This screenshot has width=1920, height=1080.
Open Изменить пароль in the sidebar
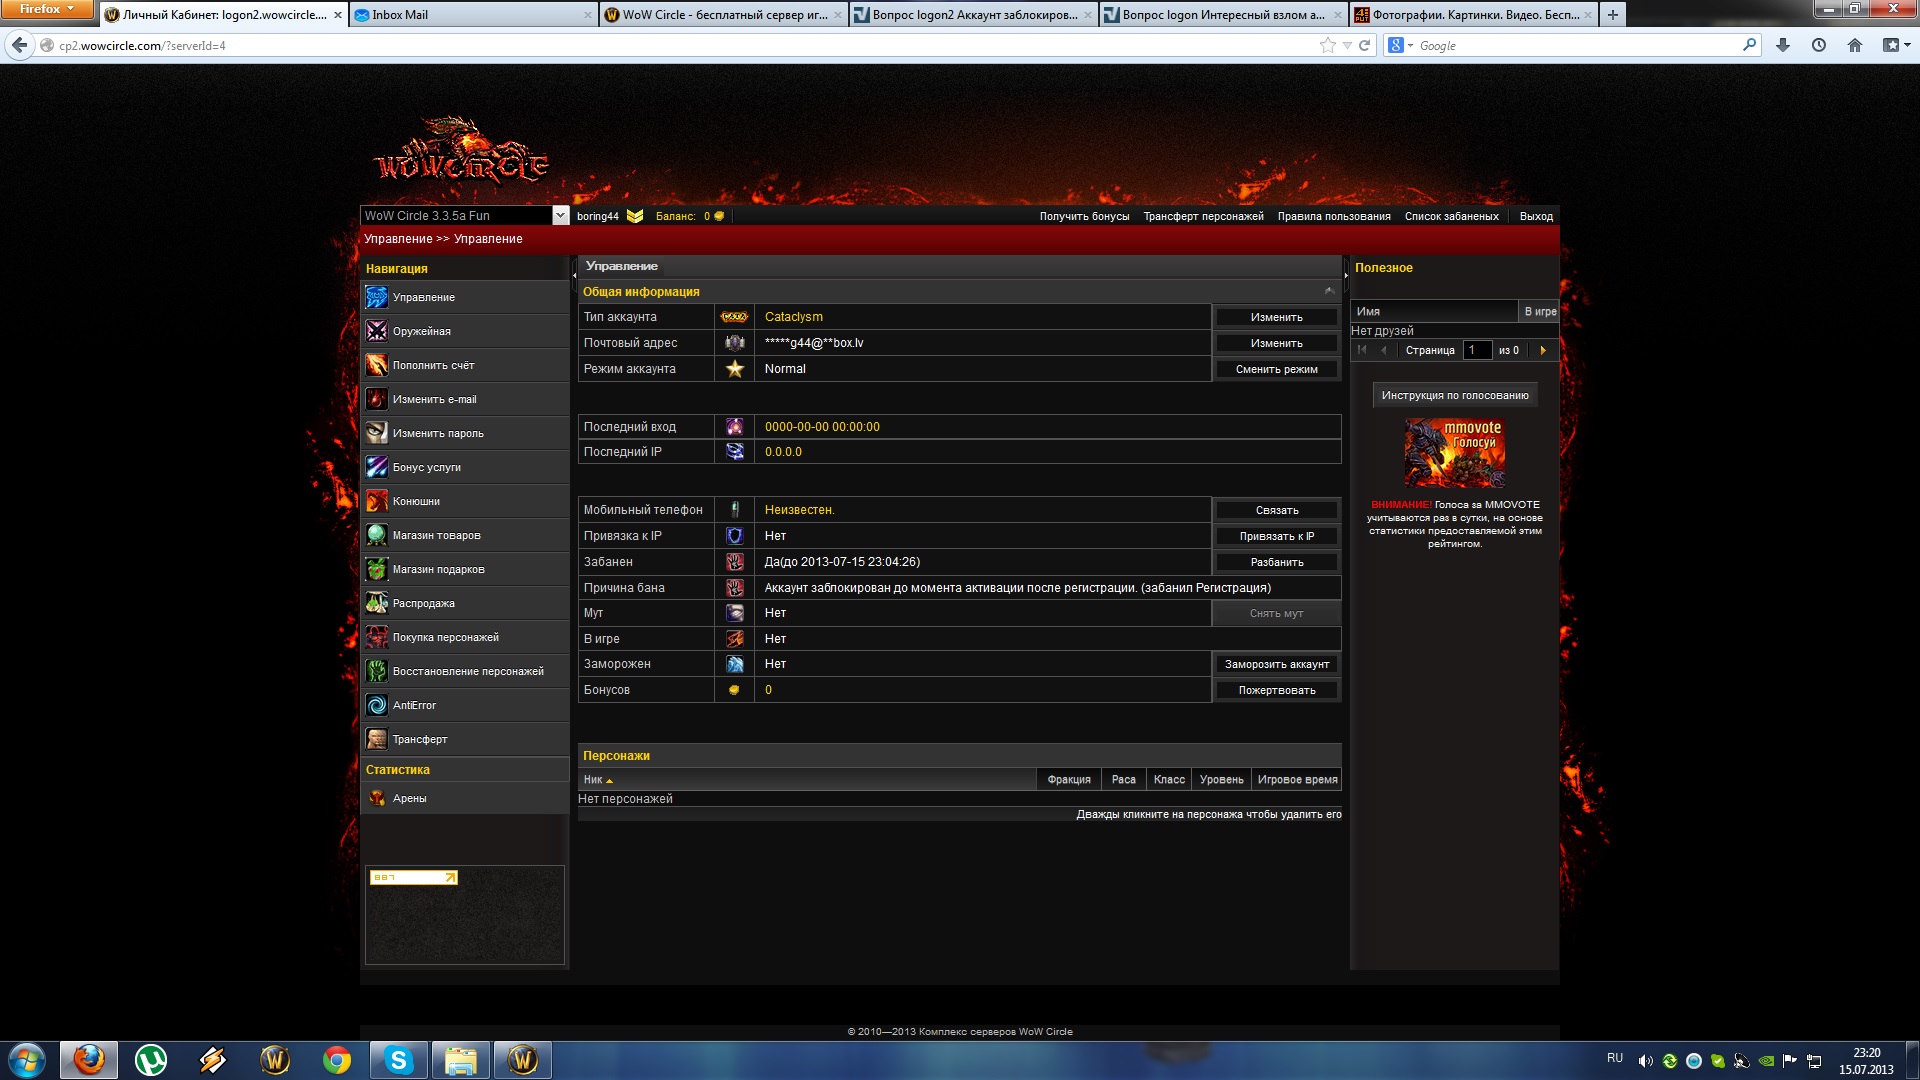pos(464,433)
